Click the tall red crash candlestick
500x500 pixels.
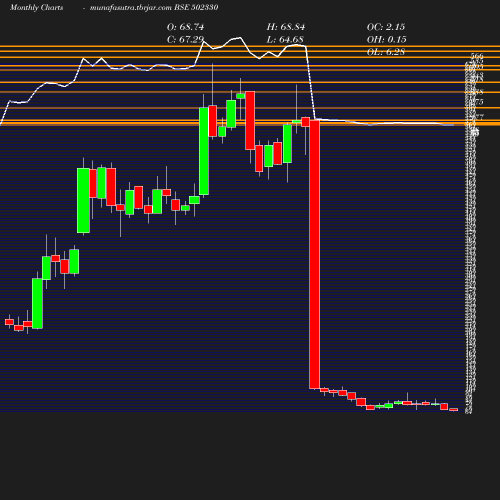315,254
